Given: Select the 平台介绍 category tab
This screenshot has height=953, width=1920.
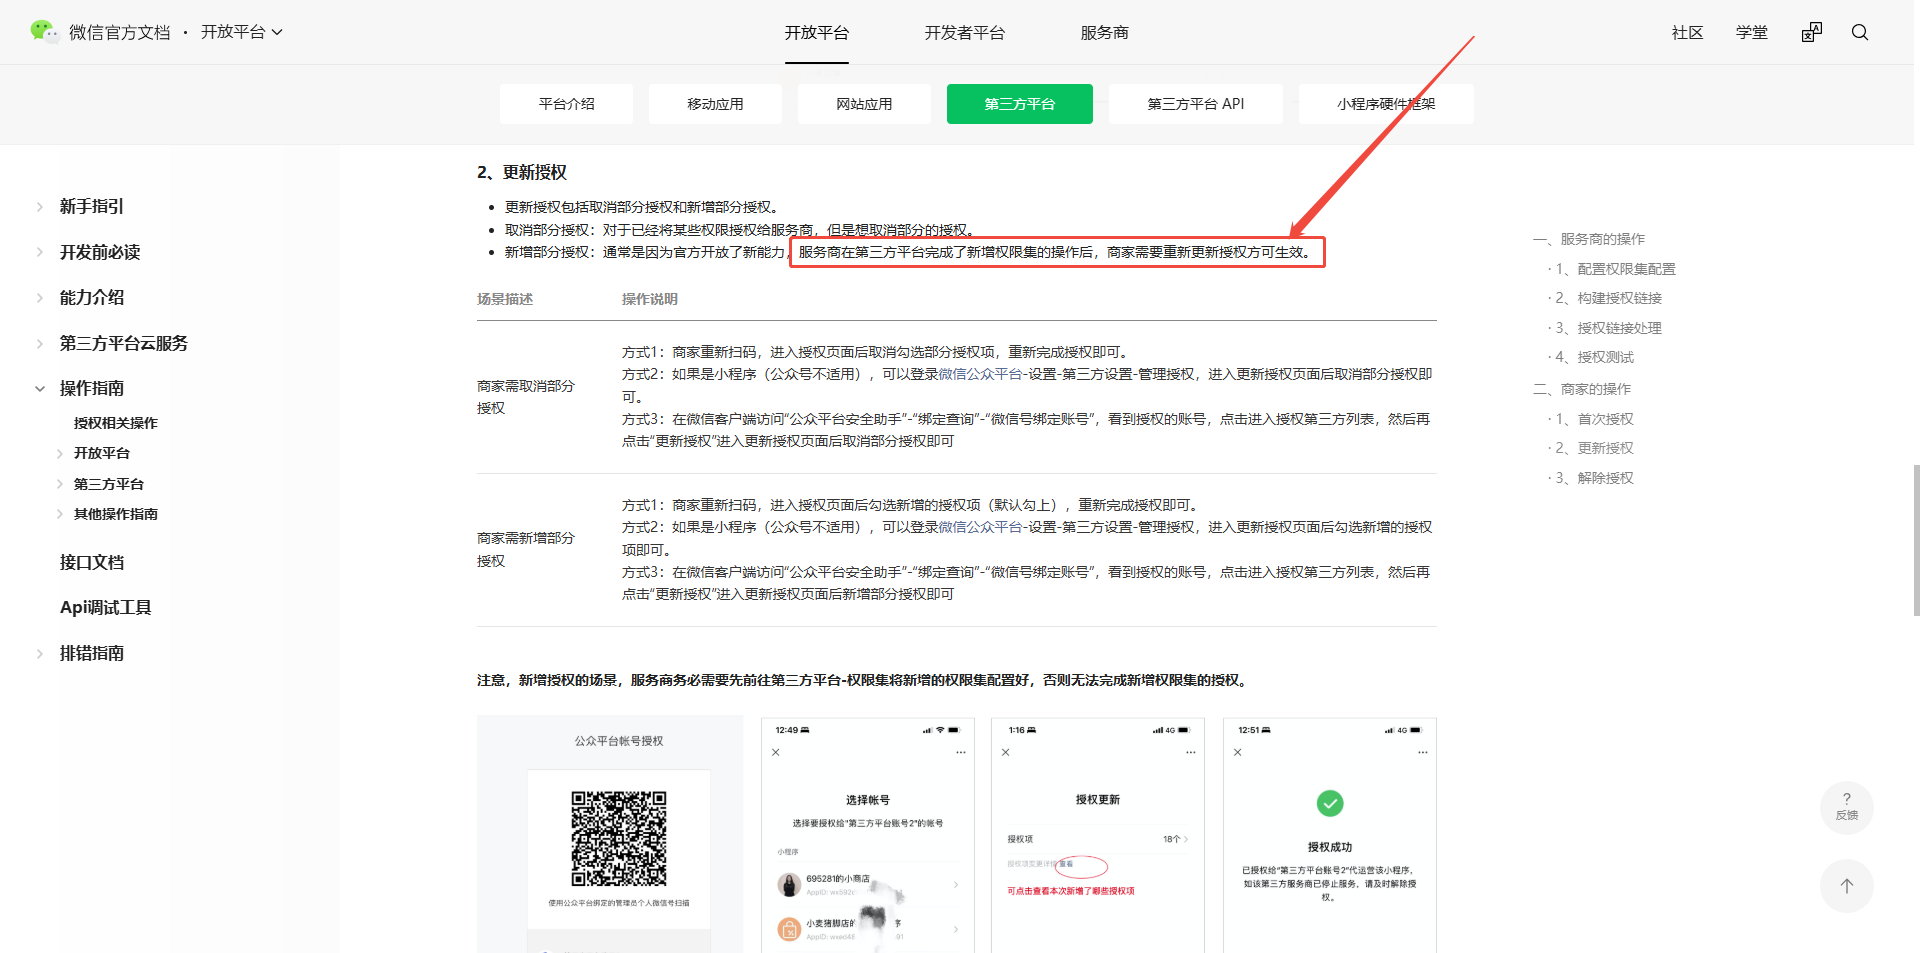Looking at the screenshot, I should 567,104.
